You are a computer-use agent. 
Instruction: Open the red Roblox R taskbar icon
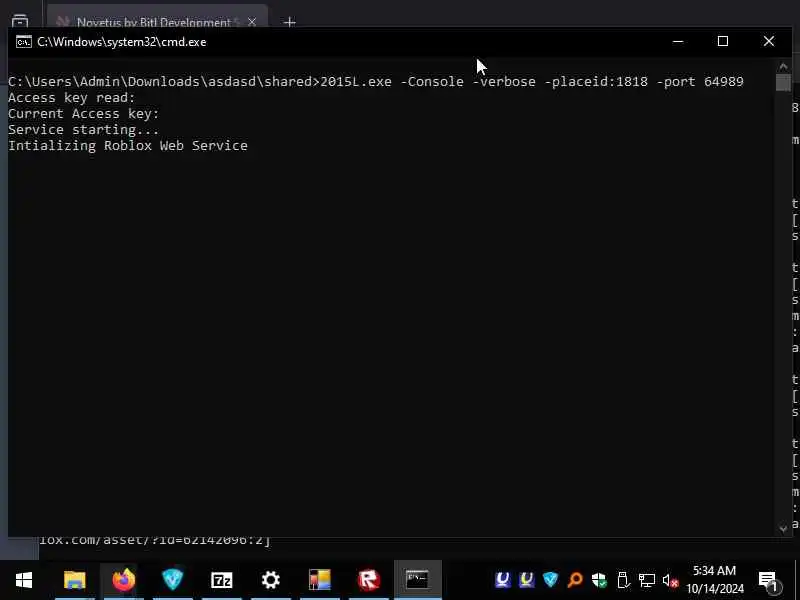[369, 580]
